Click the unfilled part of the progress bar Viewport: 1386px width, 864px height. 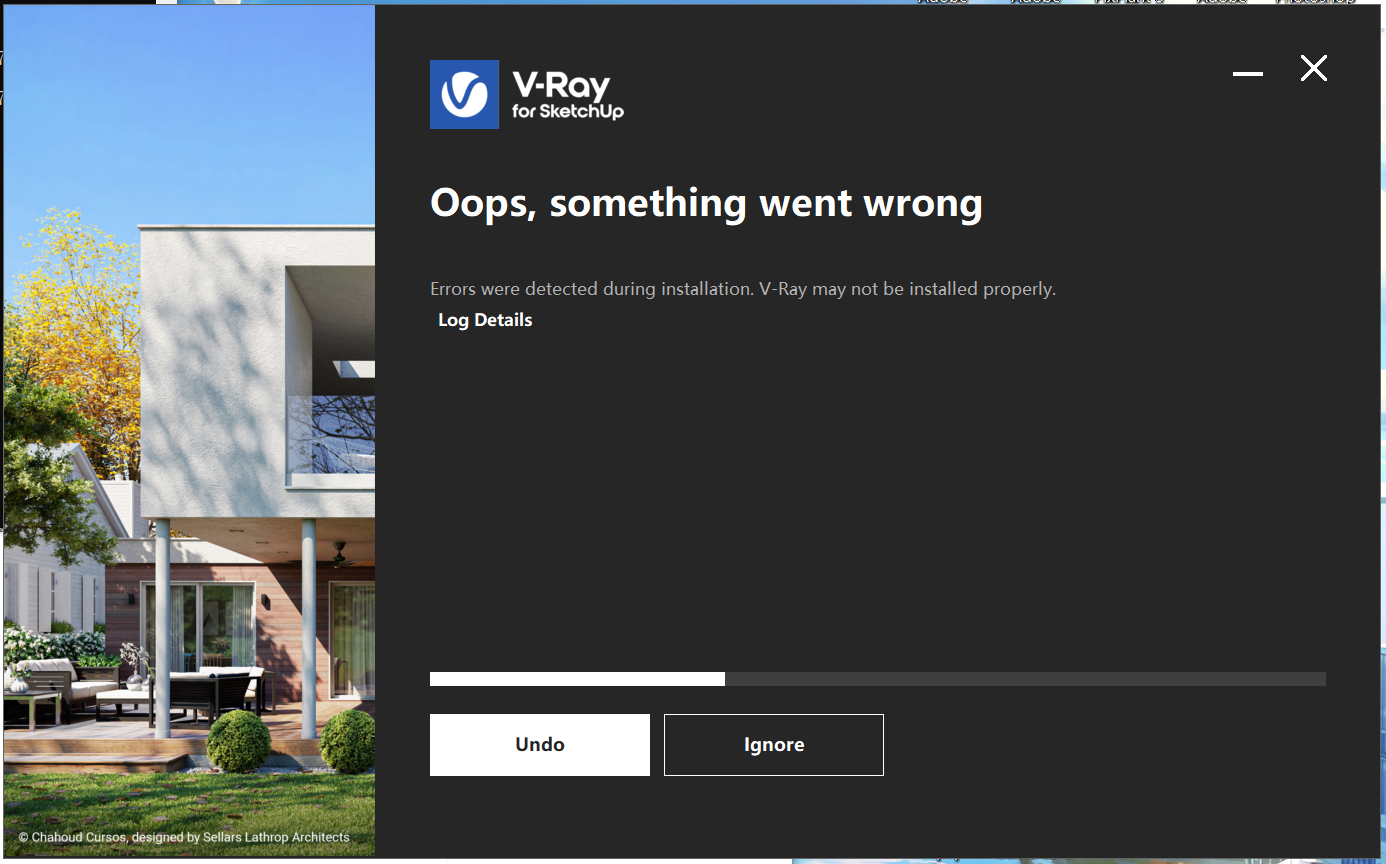click(1025, 679)
